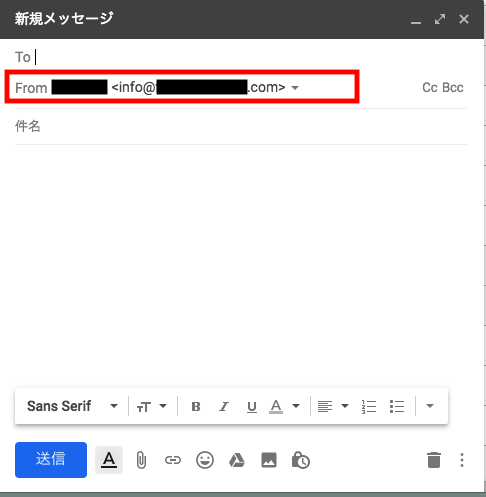Open more options three-dot menu
The width and height of the screenshot is (486, 497).
click(x=462, y=460)
